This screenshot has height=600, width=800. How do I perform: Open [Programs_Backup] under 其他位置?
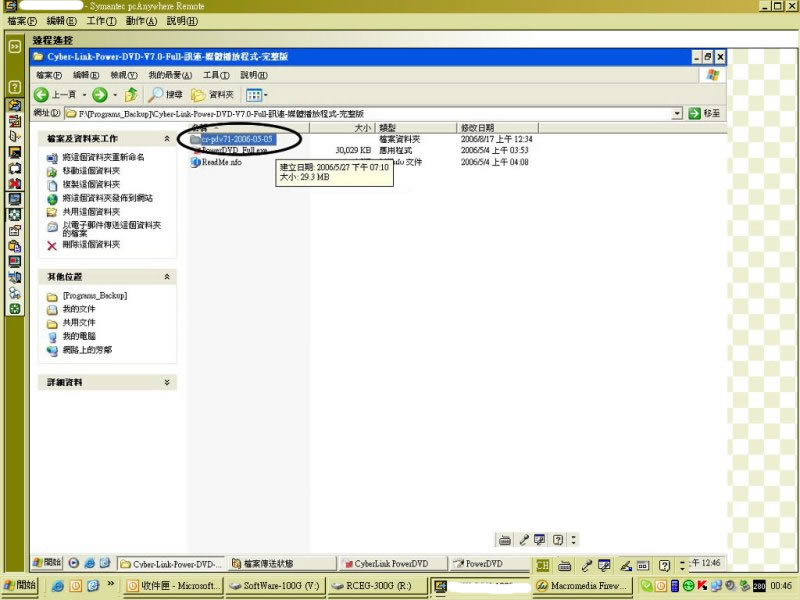(x=95, y=296)
